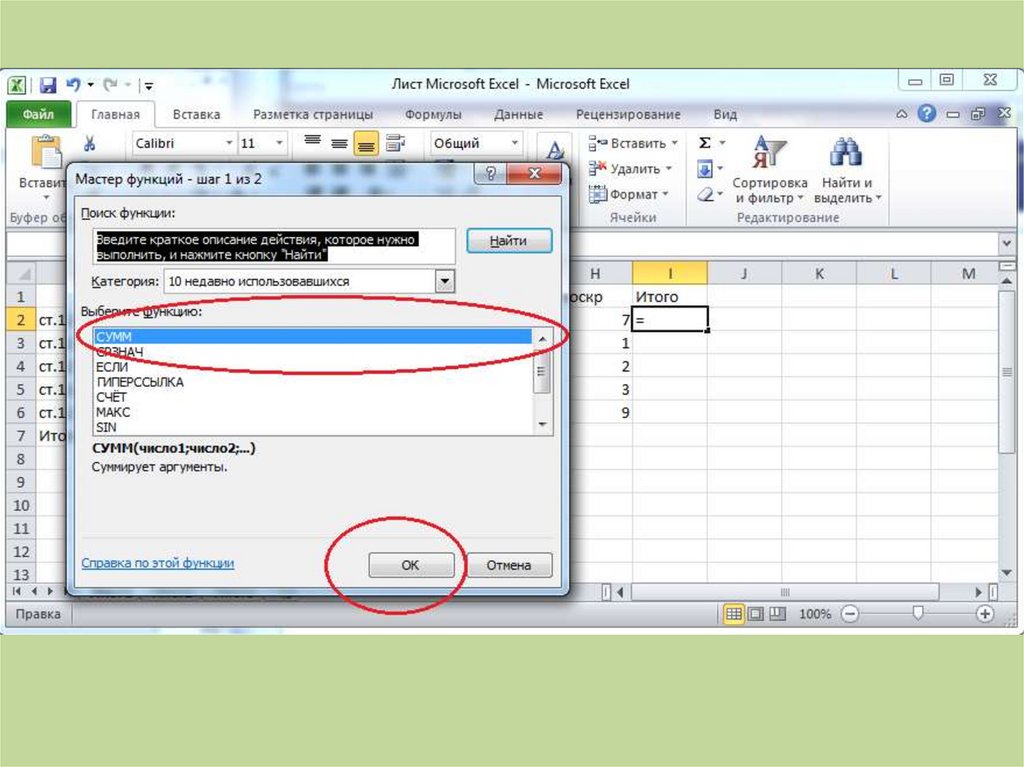1024x767 pixels.
Task: Open the customize quick access toolbar arrow
Action: click(149, 86)
